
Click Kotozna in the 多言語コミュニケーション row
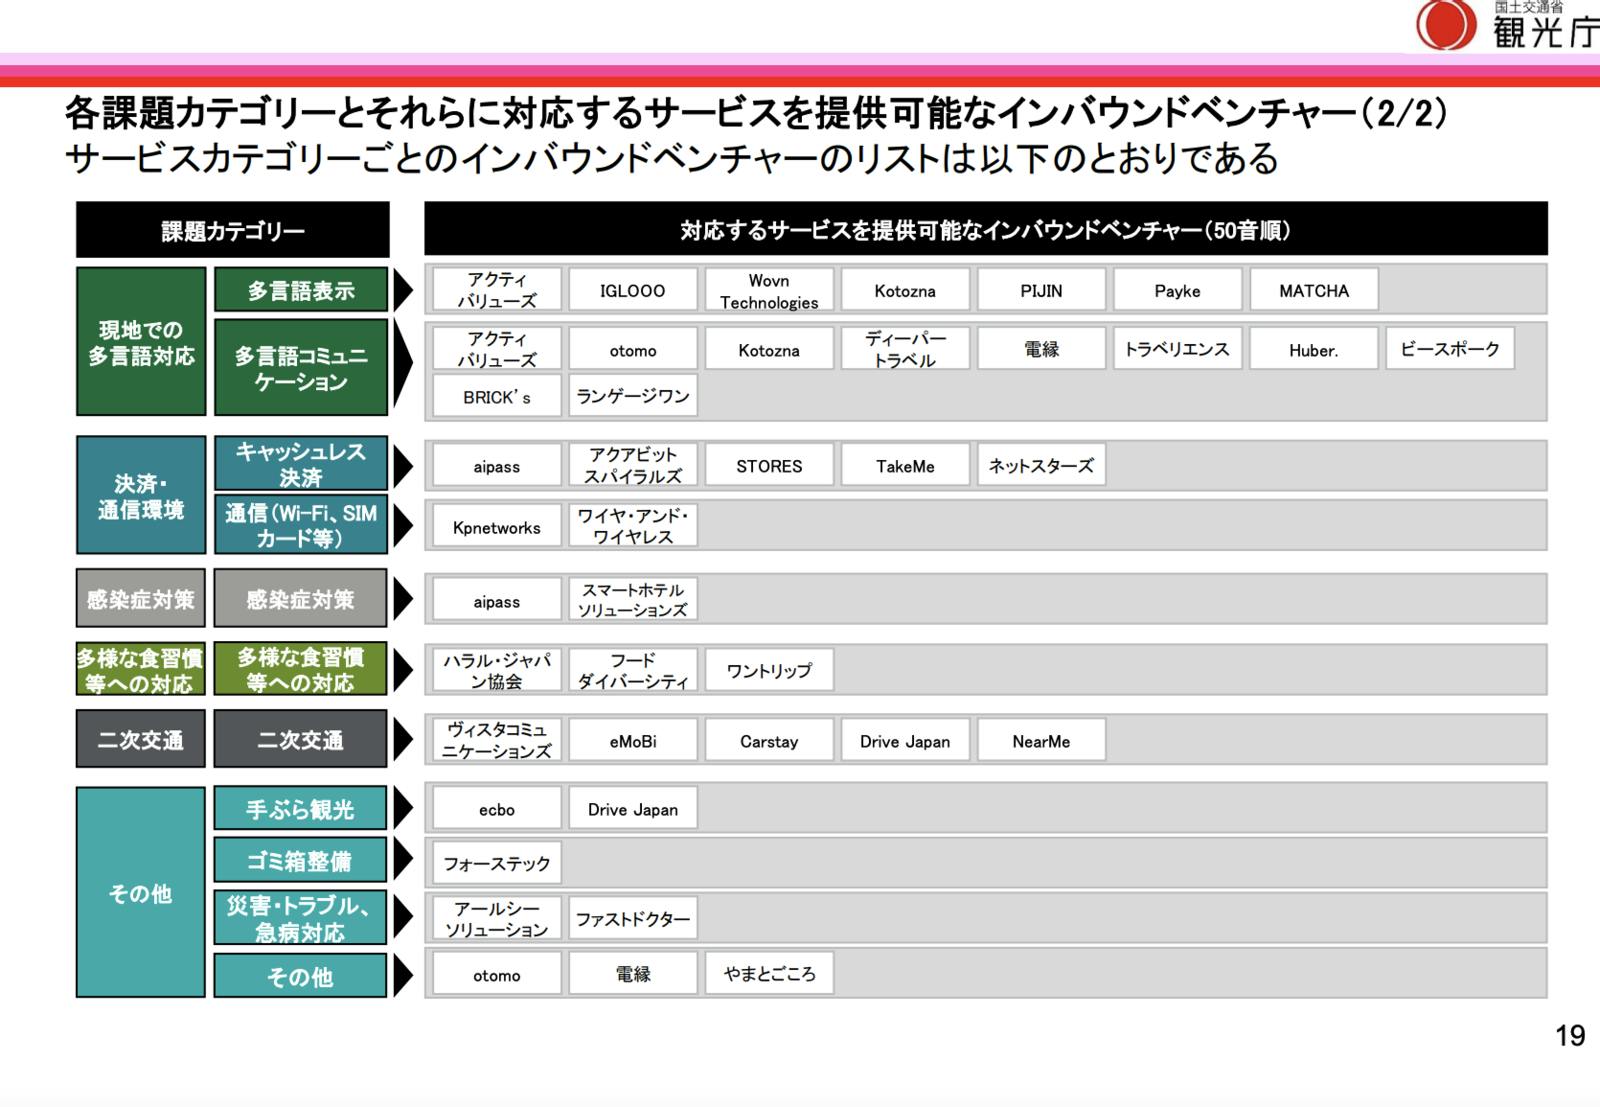[769, 349]
